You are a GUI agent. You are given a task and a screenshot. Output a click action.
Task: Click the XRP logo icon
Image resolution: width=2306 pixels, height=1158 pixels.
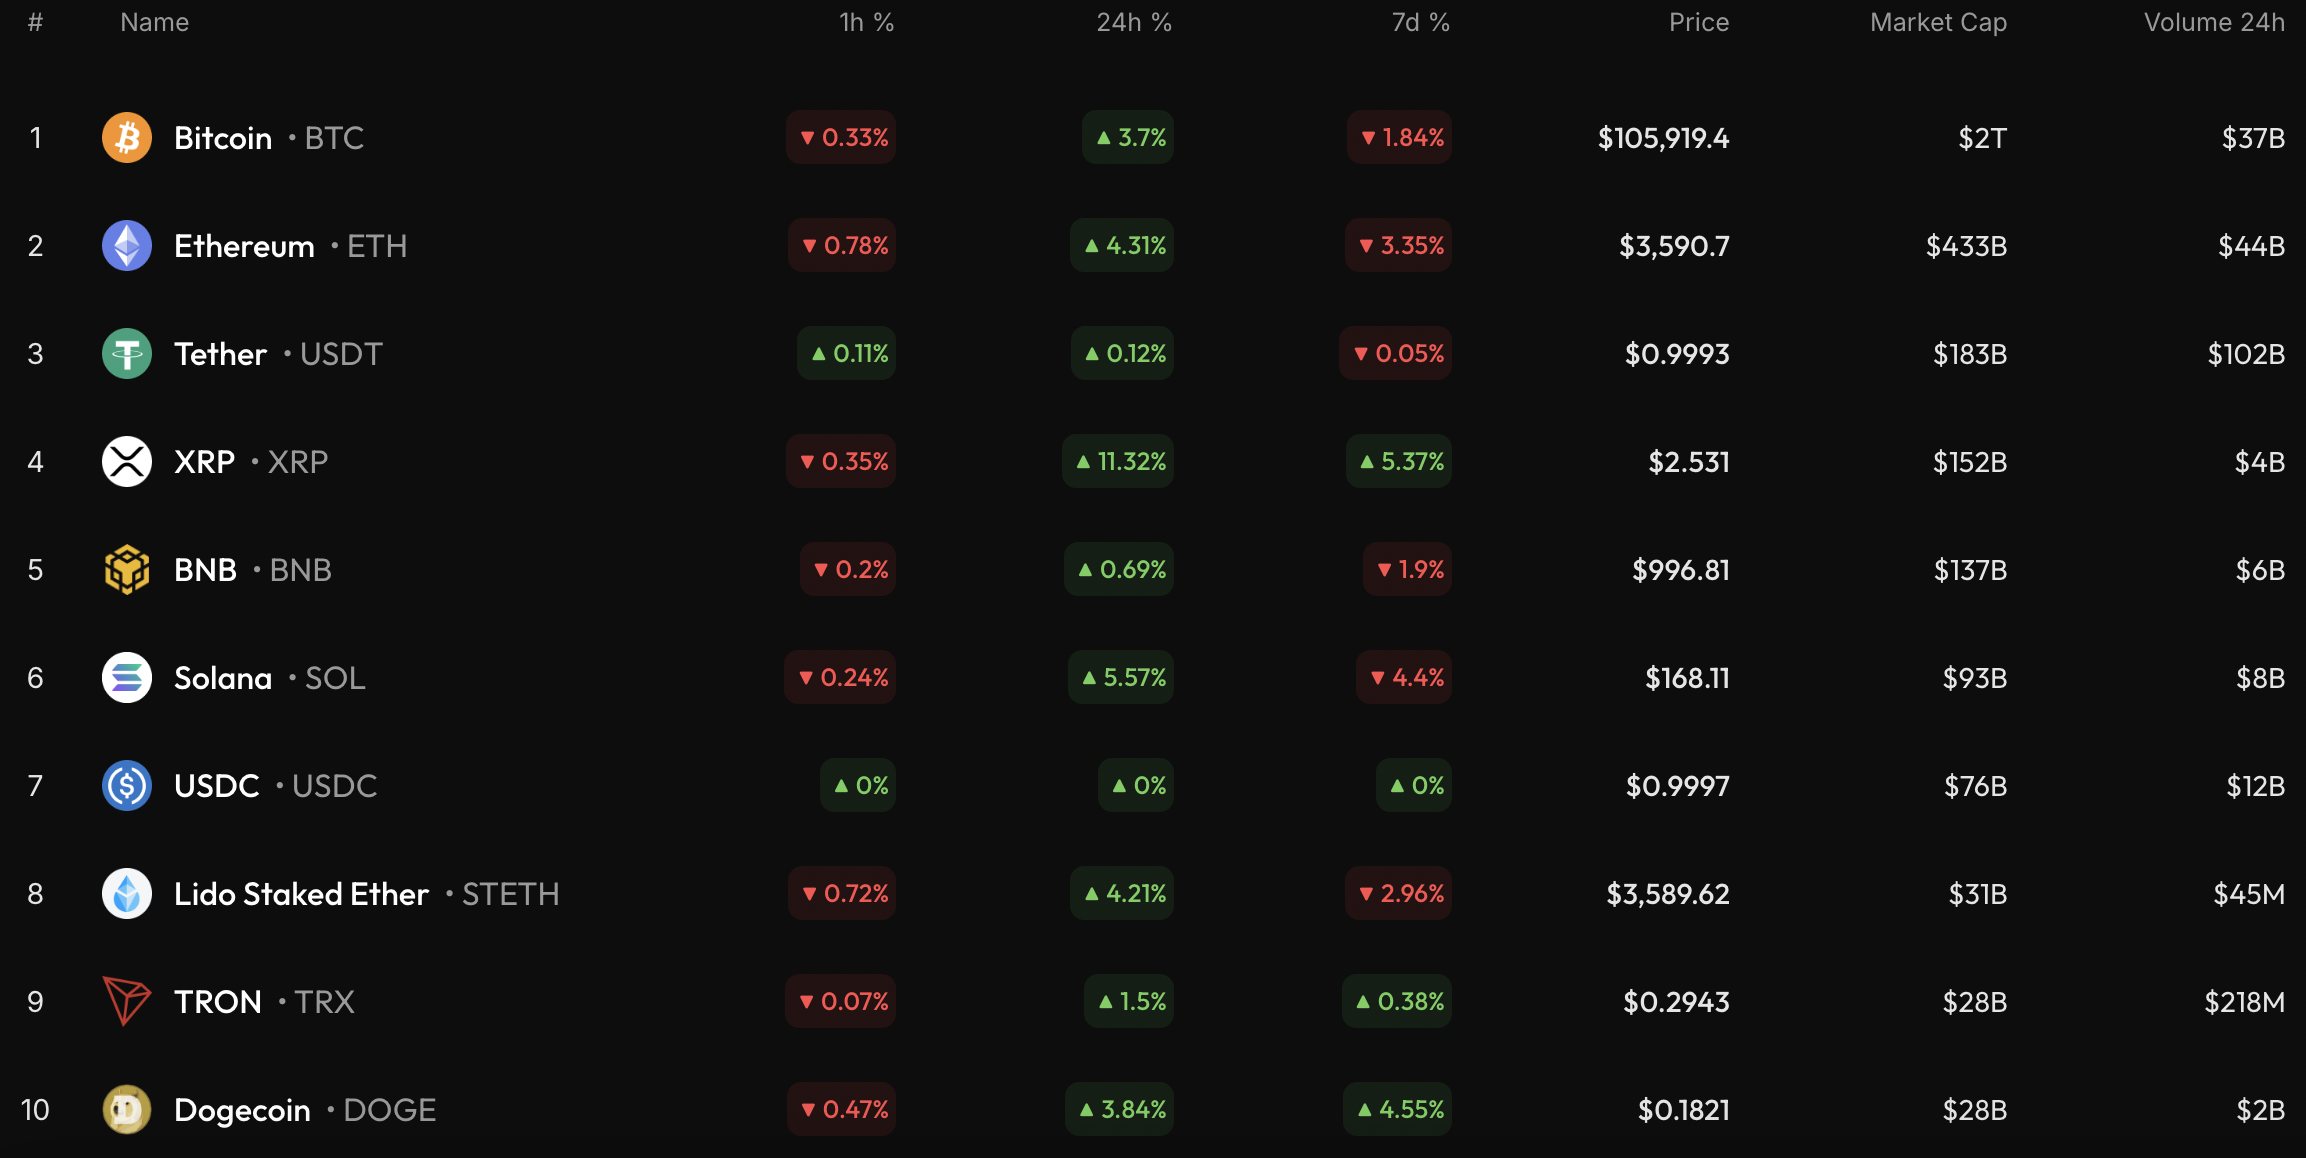(x=127, y=462)
